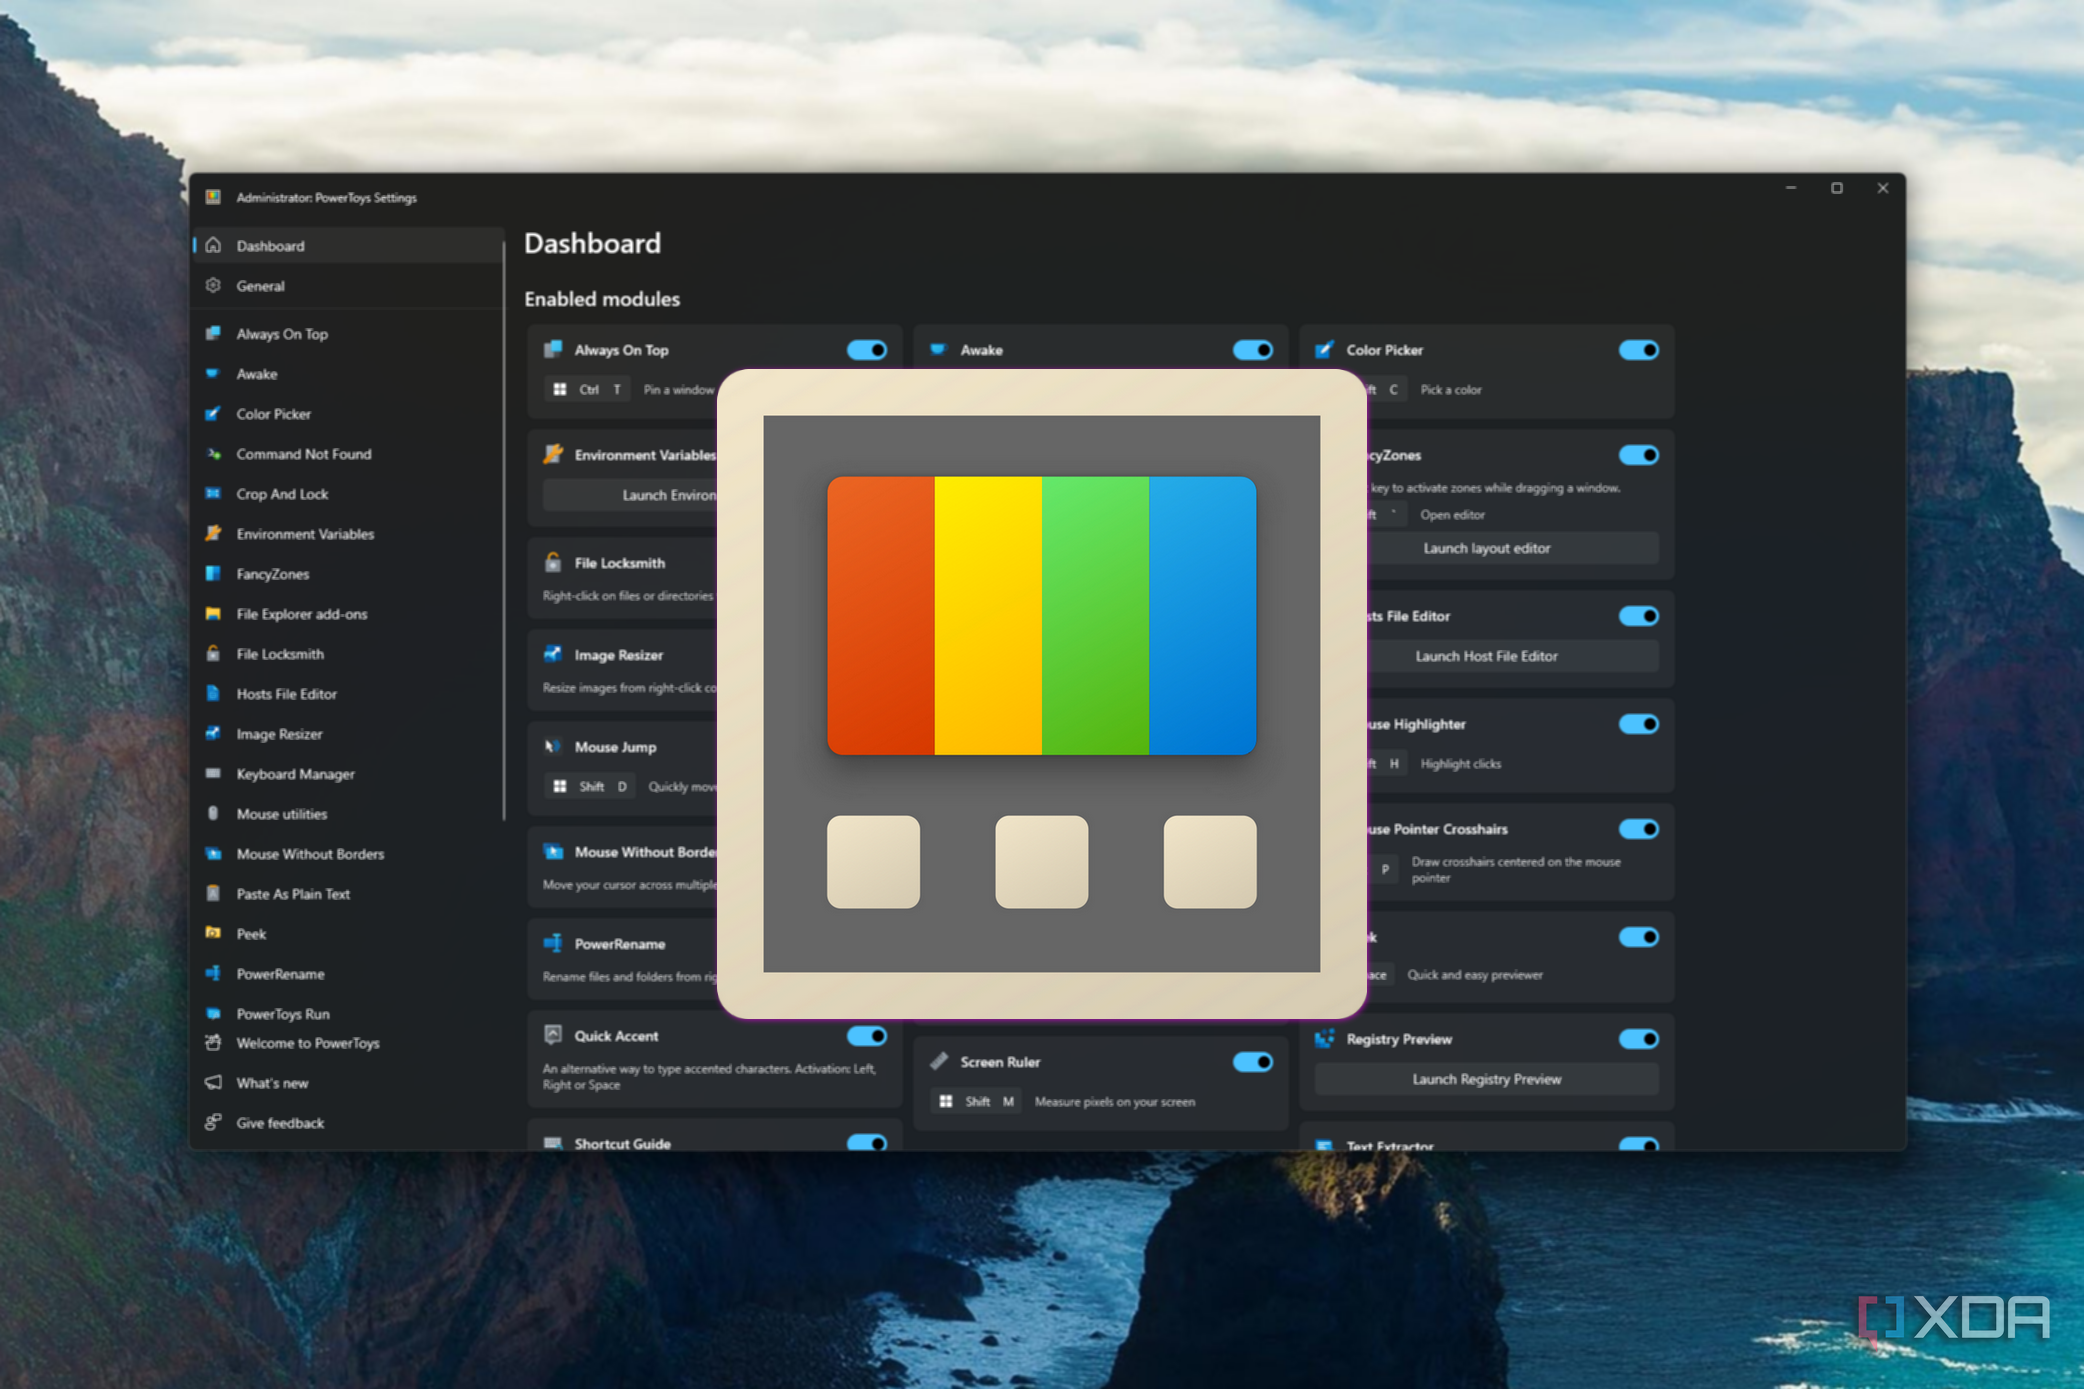Viewport: 2084px width, 1389px height.
Task: Switch to the Dashboard page
Action: pos(270,245)
